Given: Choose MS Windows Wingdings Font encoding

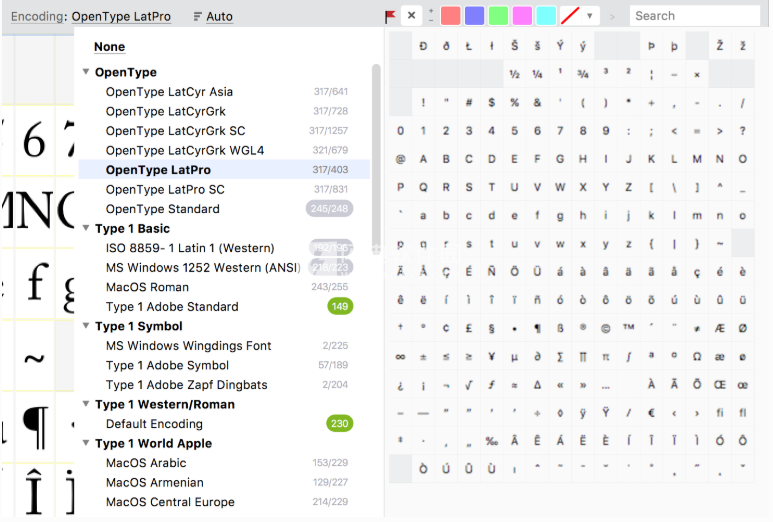Looking at the screenshot, I should tap(224, 346).
